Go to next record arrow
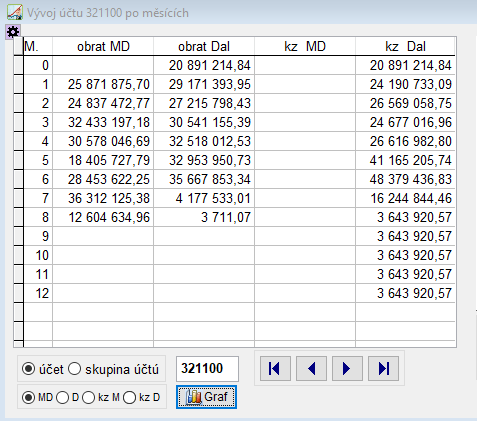The image size is (477, 421). pos(347,369)
